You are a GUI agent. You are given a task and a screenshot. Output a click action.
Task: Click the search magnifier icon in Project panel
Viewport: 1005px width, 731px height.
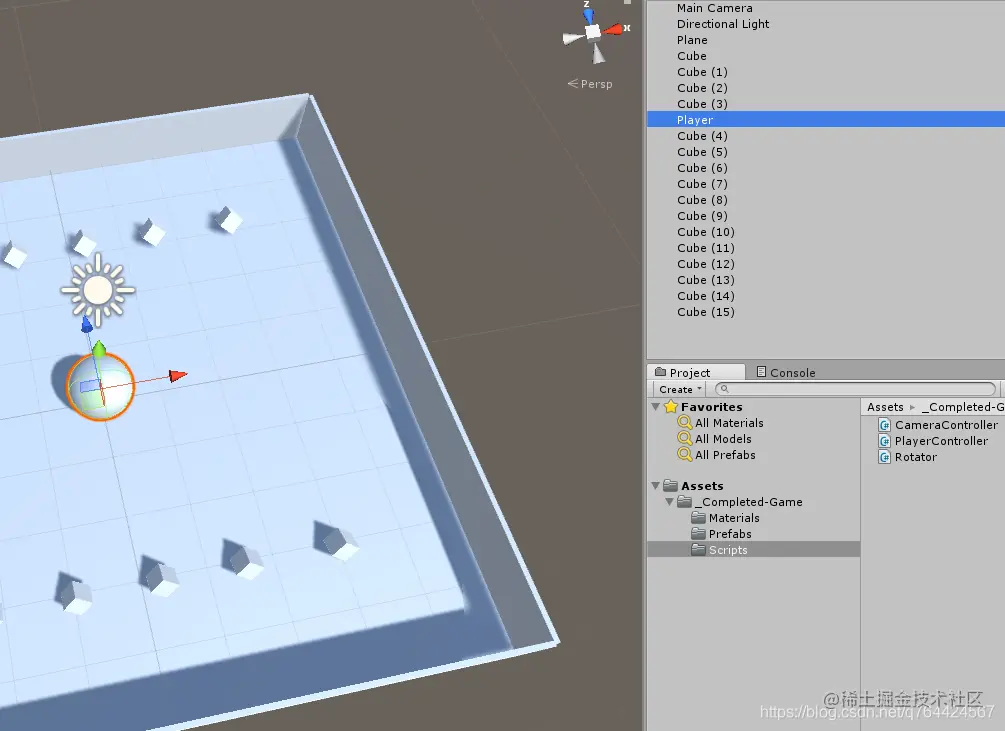coord(724,389)
